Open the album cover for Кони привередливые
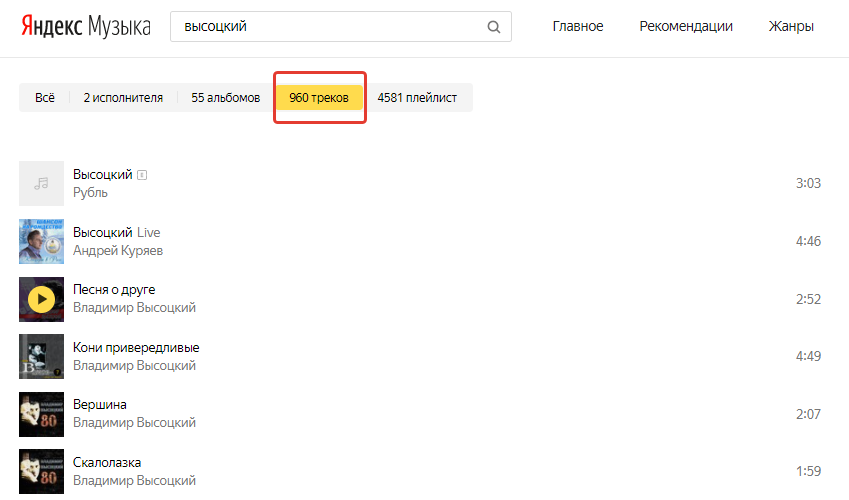 [x=41, y=356]
